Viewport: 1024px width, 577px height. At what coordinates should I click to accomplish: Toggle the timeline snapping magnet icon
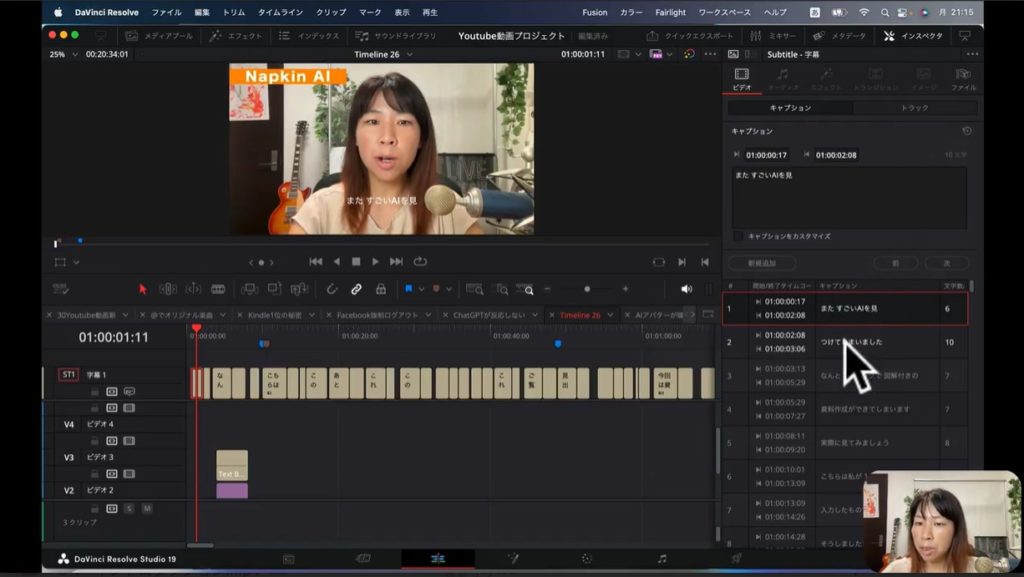[332, 289]
